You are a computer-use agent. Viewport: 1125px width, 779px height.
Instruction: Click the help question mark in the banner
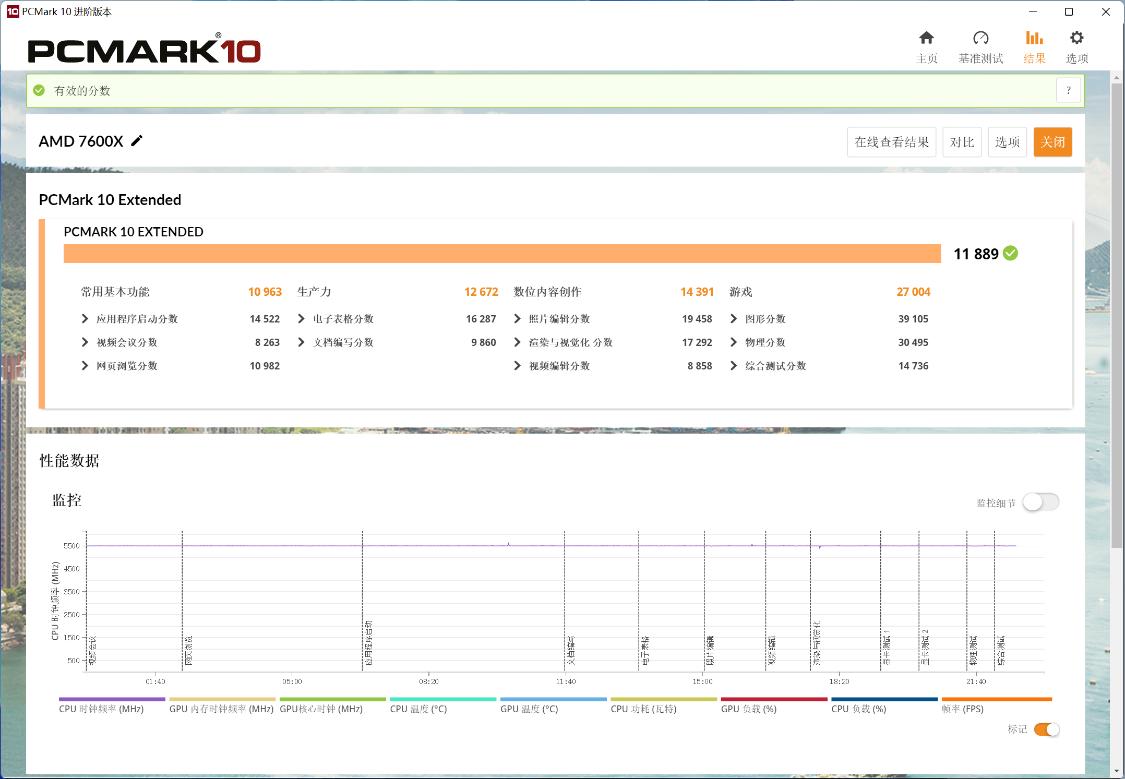click(1068, 90)
